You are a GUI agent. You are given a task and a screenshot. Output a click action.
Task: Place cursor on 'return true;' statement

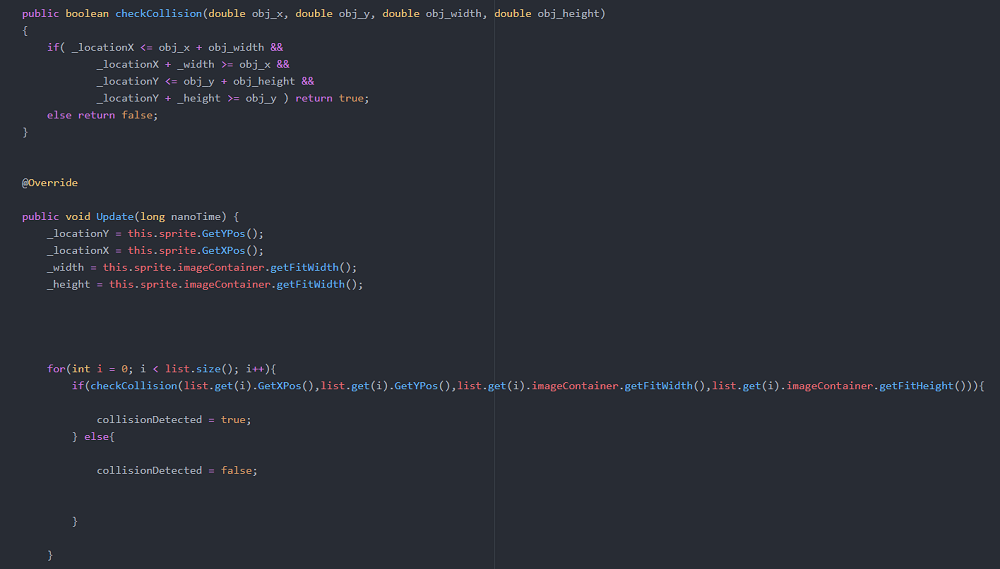pos(332,98)
